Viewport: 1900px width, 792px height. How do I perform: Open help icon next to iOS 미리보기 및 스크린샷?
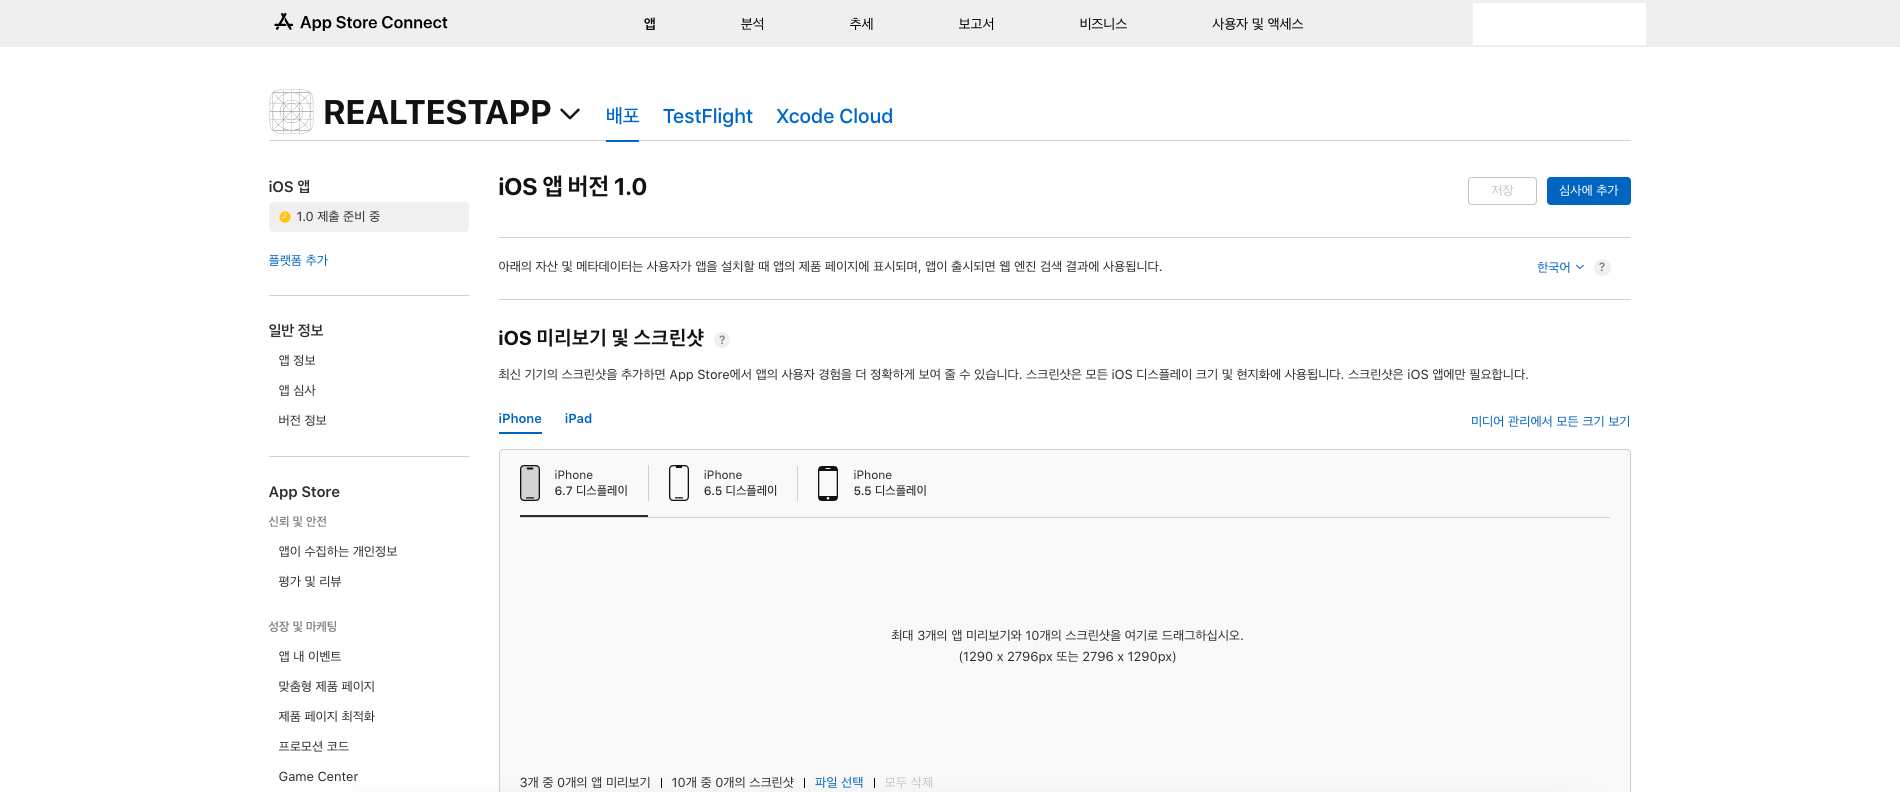pos(722,340)
